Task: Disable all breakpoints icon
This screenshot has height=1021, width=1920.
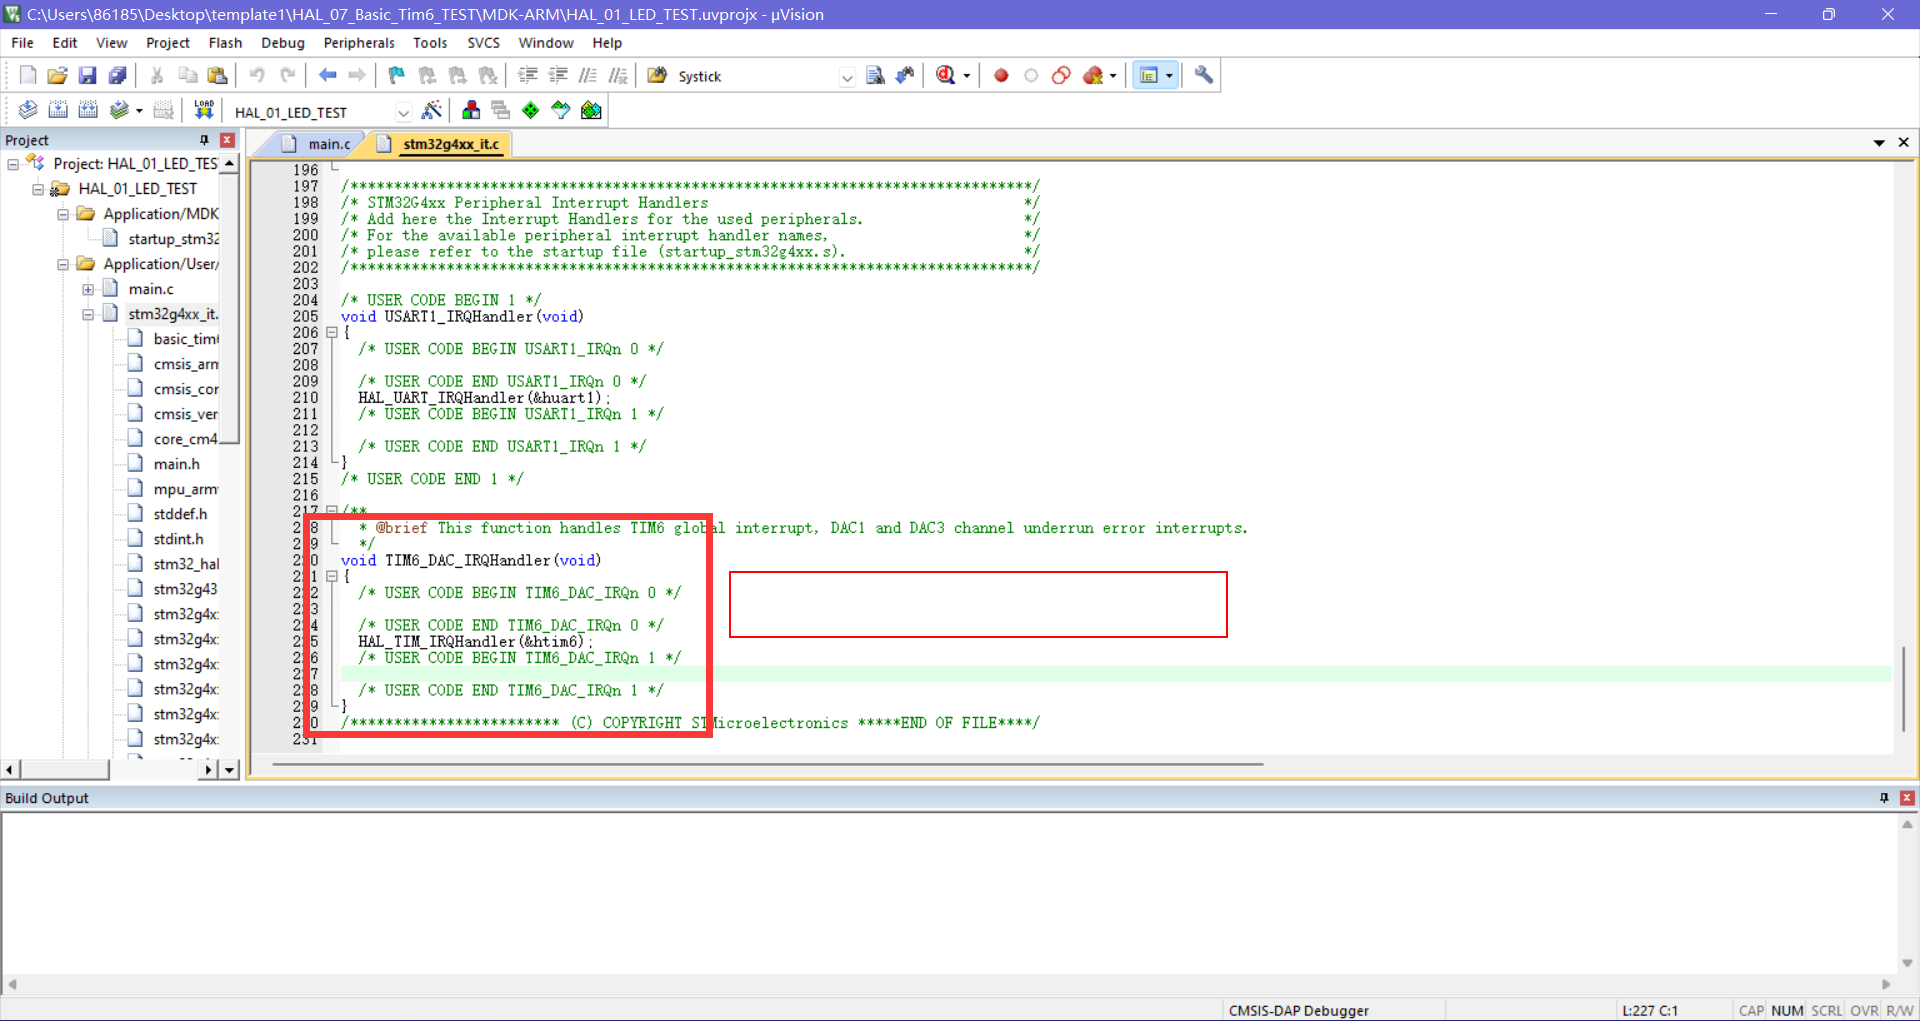Action: coord(1061,76)
